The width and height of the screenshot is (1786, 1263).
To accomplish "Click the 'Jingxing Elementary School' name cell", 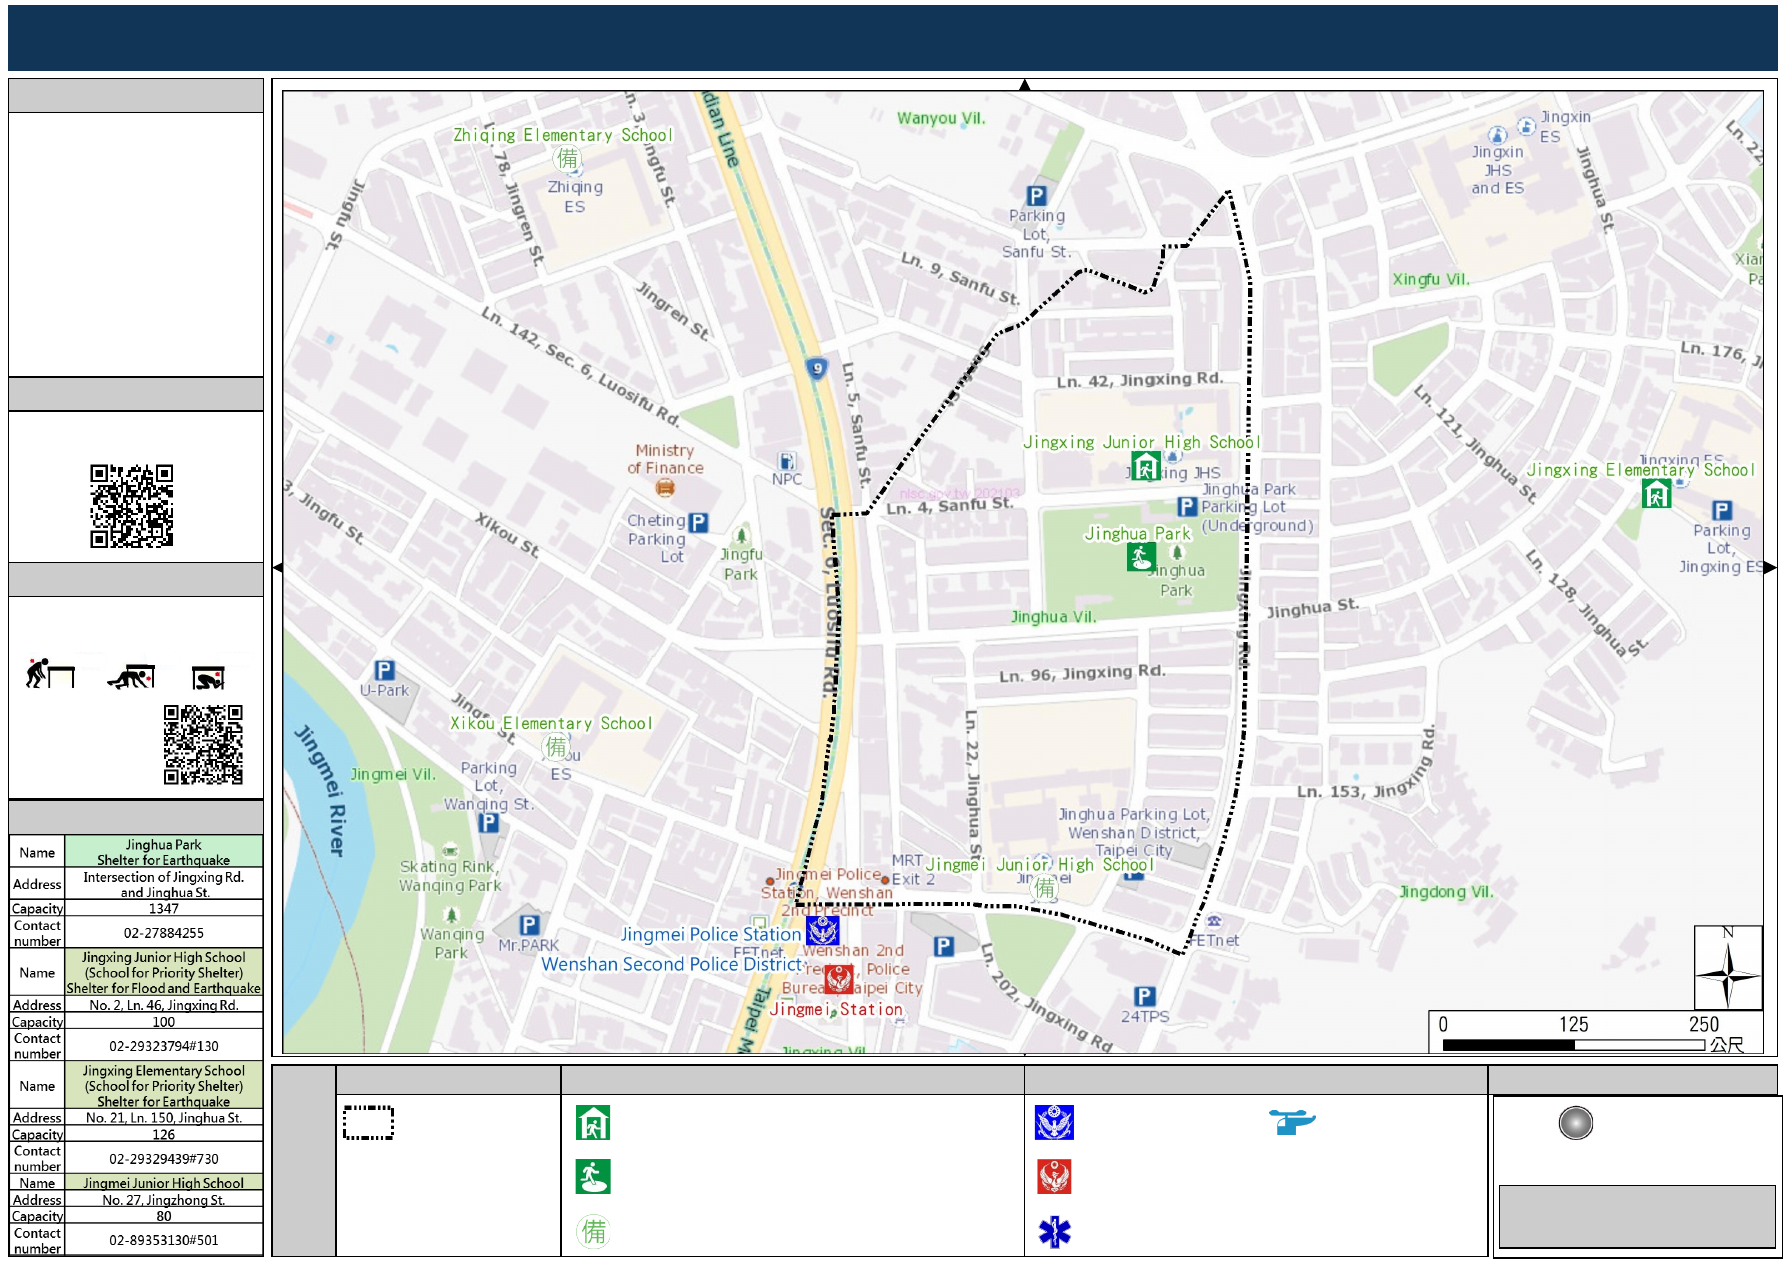I will pos(164,1086).
